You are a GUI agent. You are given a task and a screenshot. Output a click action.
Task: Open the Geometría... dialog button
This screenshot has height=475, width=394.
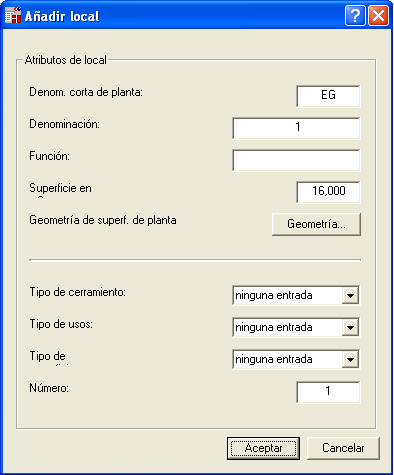click(x=316, y=224)
